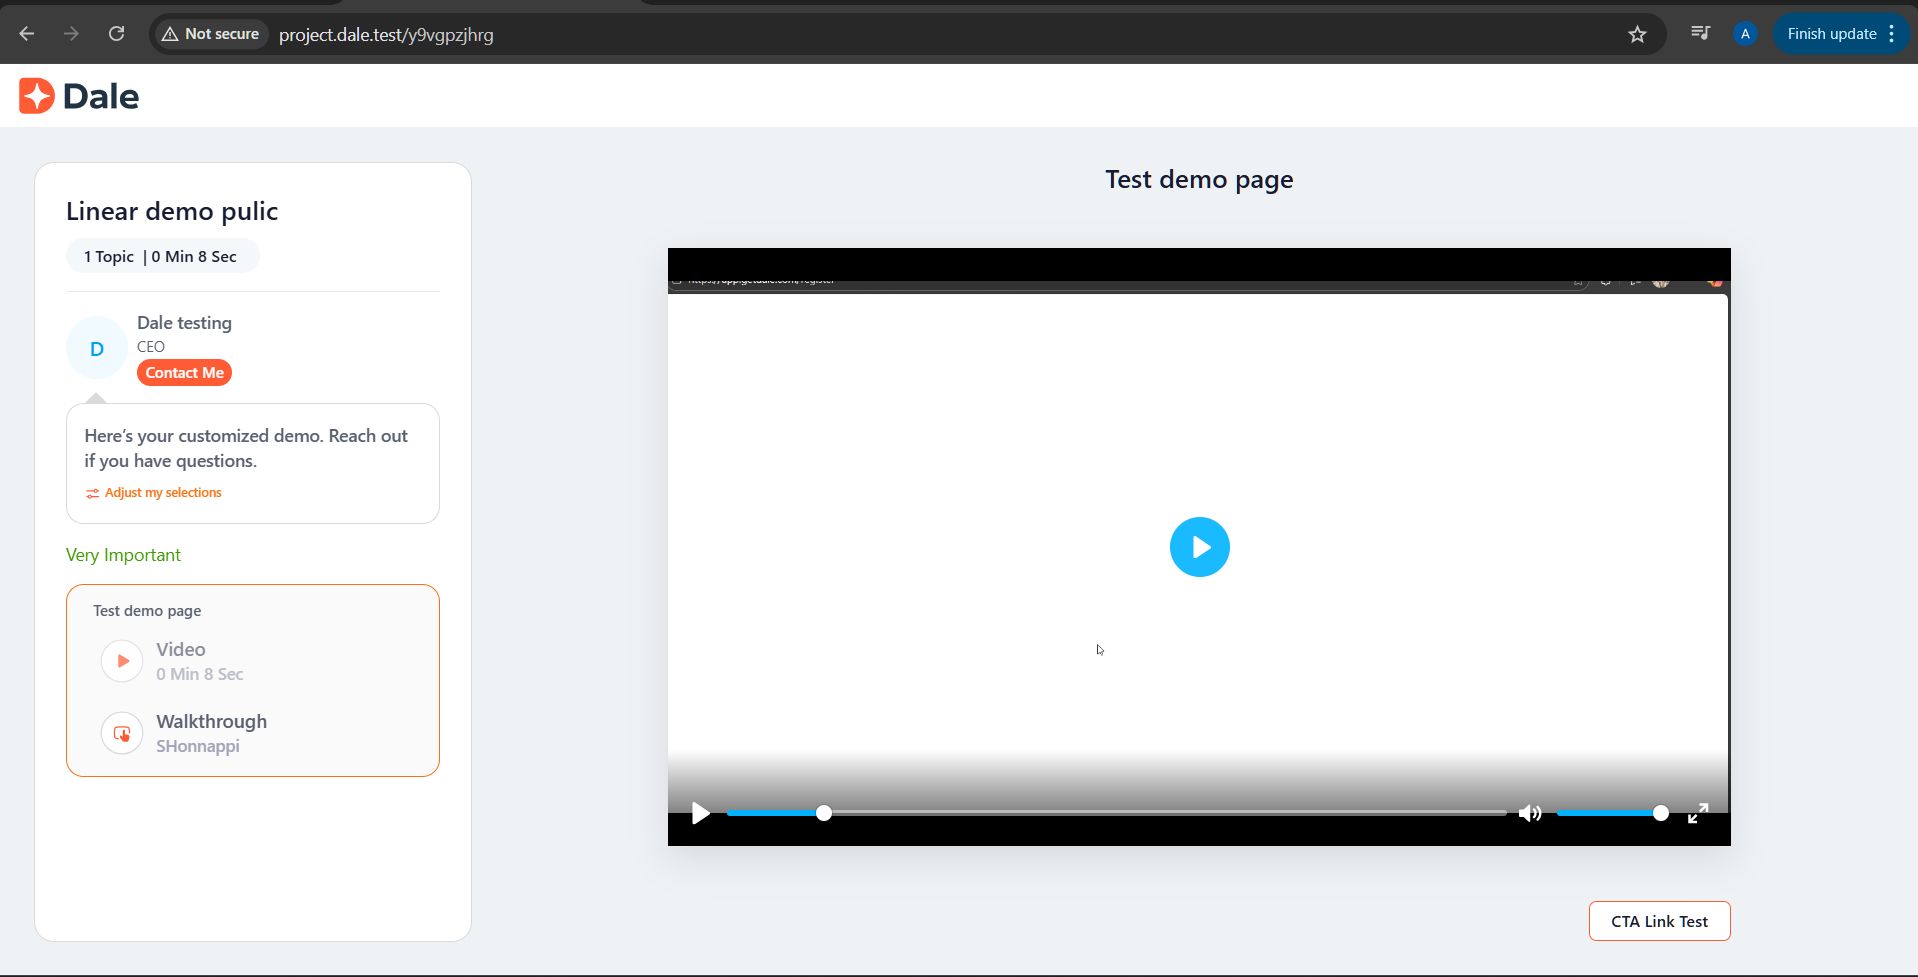The width and height of the screenshot is (1918, 977).
Task: Go back using the browser back arrow
Action: click(27, 34)
